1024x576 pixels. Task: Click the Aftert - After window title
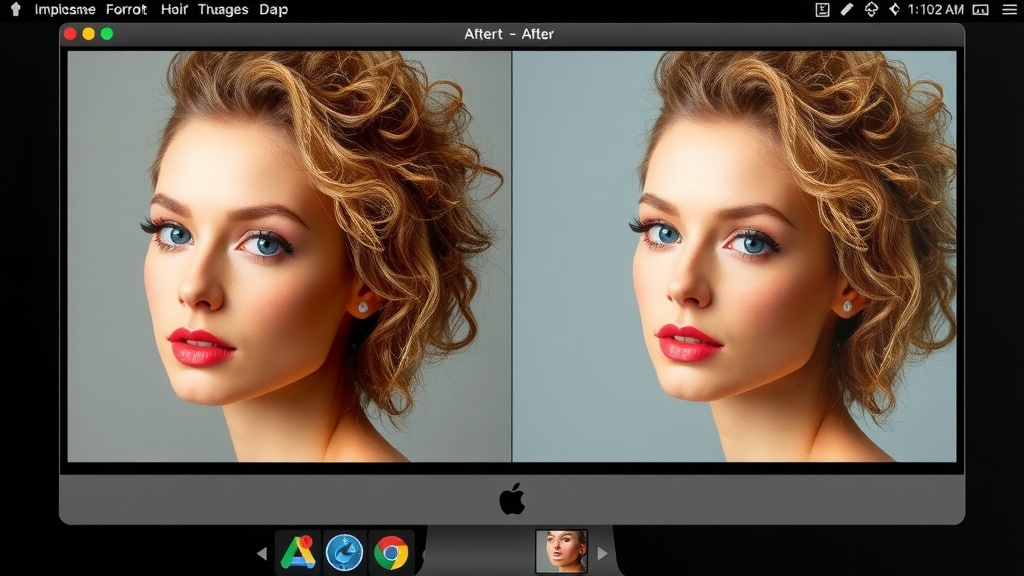[511, 33]
